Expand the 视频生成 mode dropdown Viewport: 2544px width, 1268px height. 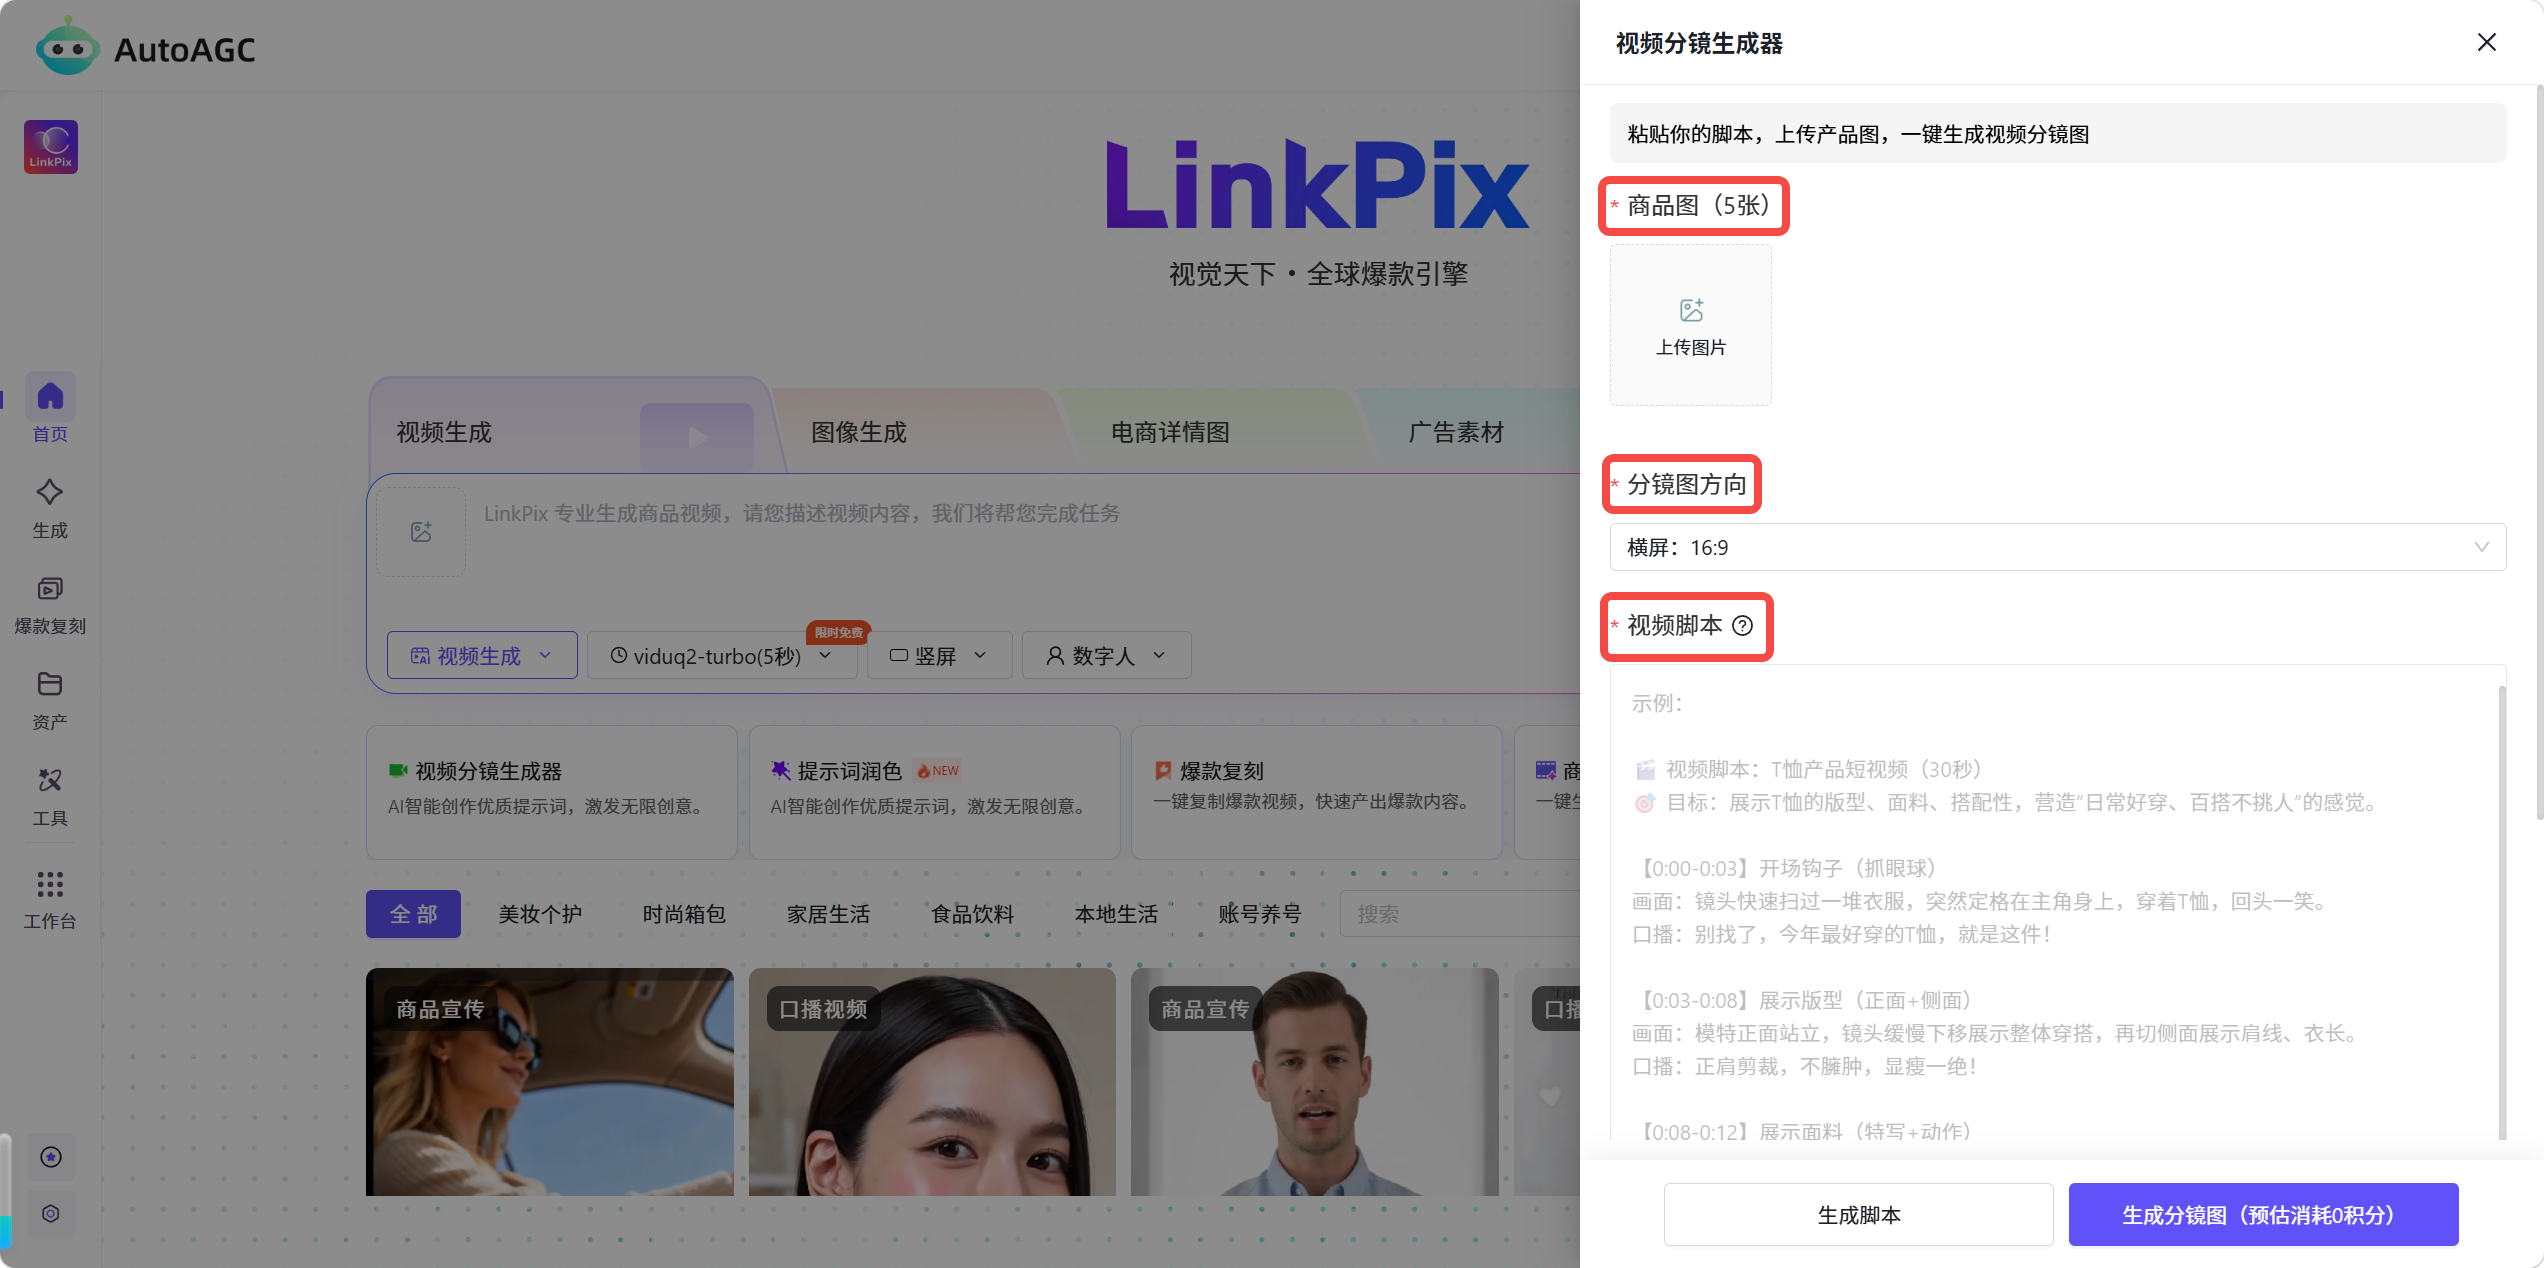(x=482, y=656)
